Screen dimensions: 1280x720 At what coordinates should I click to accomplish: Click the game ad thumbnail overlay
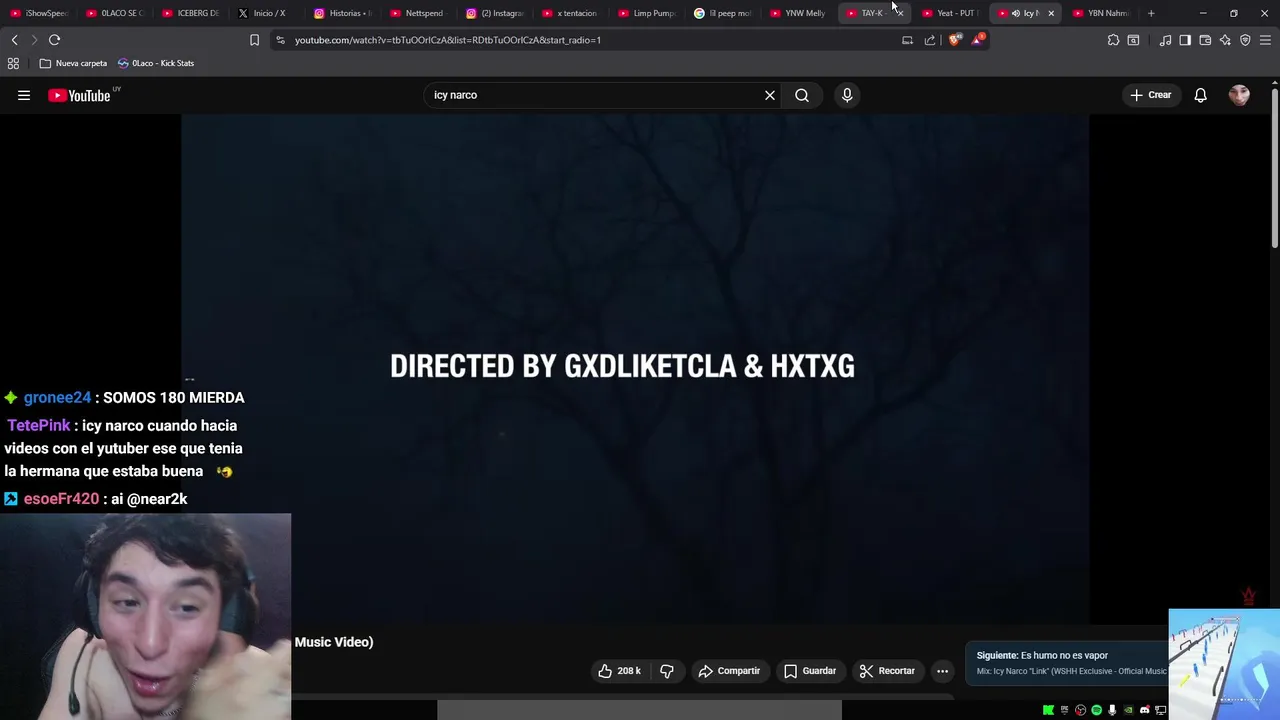1224,664
